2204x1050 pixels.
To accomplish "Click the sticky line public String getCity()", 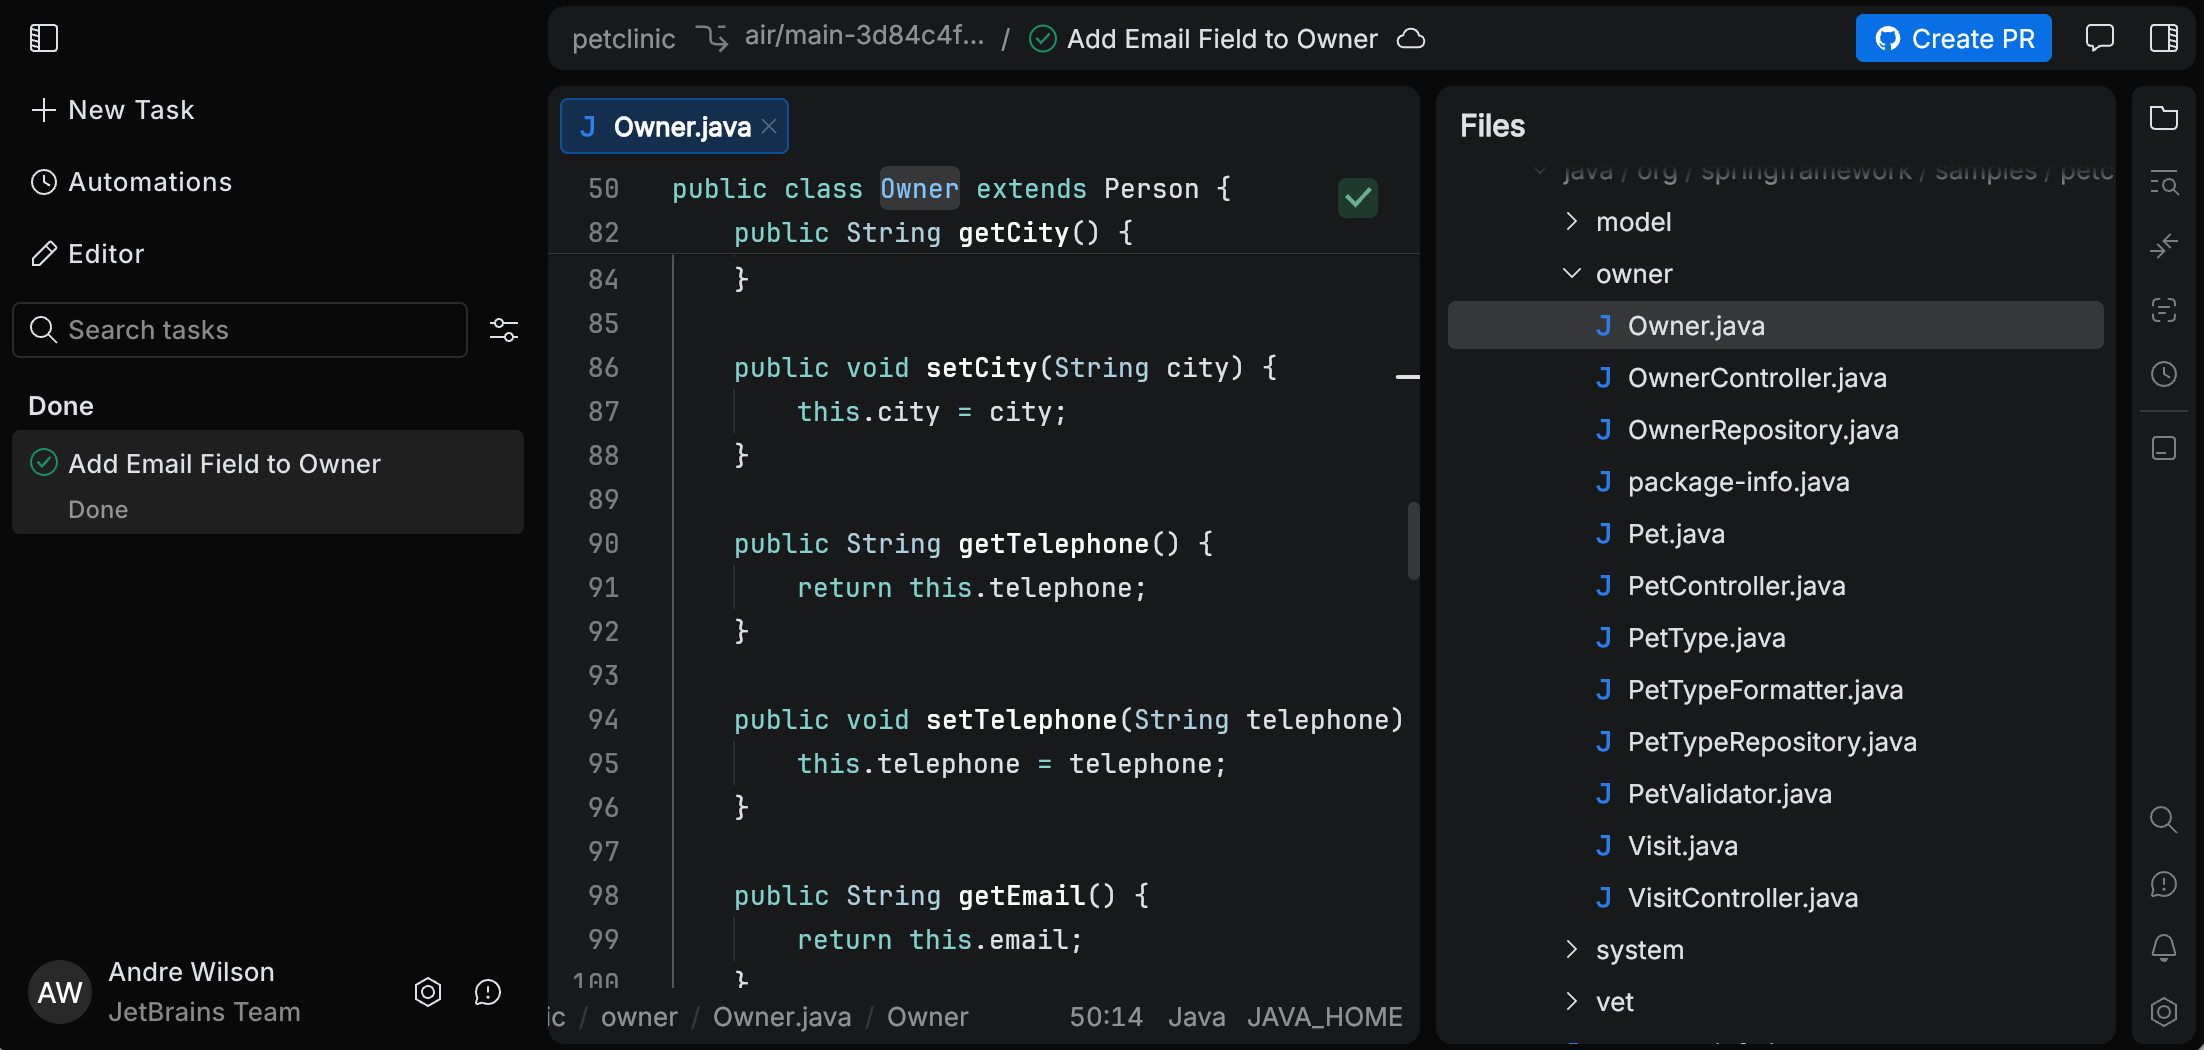I will click(933, 233).
